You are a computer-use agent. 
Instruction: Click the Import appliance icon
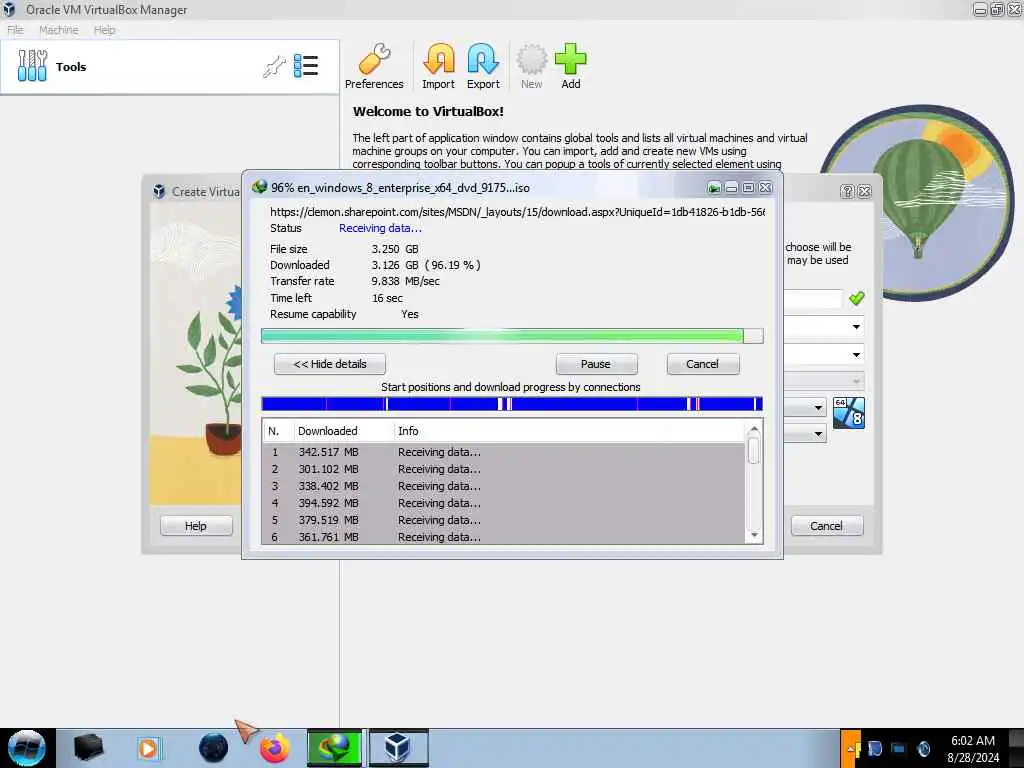438,66
